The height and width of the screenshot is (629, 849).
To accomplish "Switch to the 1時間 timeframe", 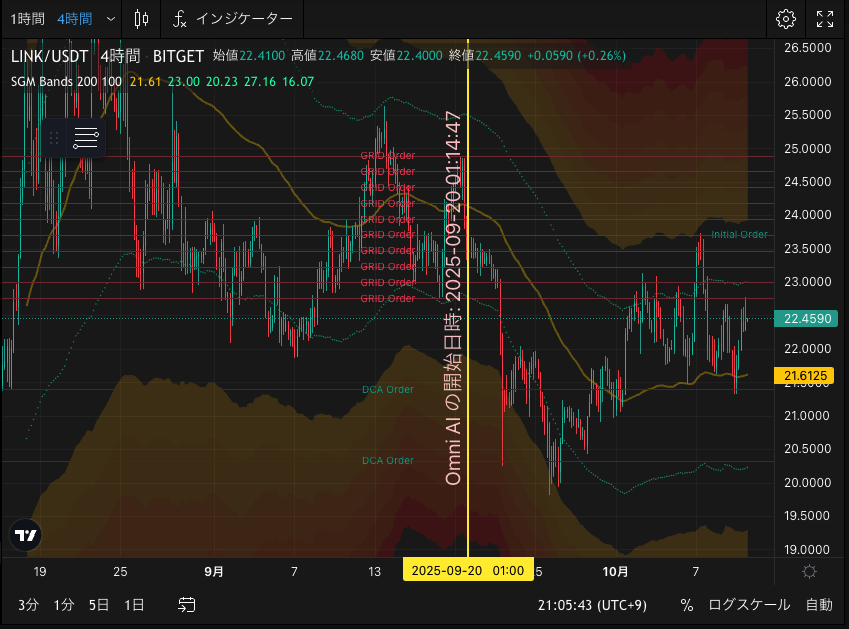I will point(27,19).
